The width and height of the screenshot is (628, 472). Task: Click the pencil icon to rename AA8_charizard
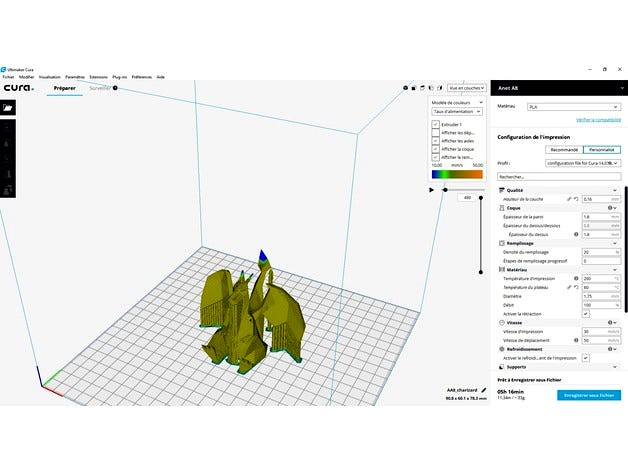point(483,390)
